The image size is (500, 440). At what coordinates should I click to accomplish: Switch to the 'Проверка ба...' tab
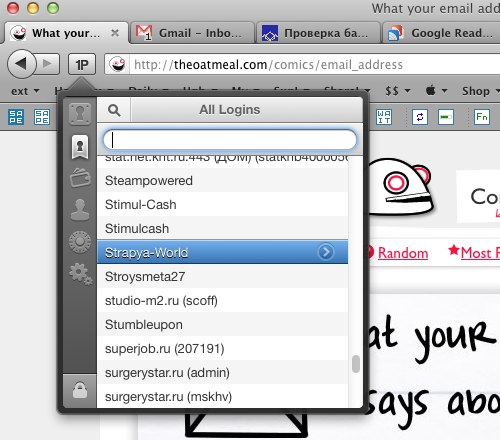click(318, 33)
